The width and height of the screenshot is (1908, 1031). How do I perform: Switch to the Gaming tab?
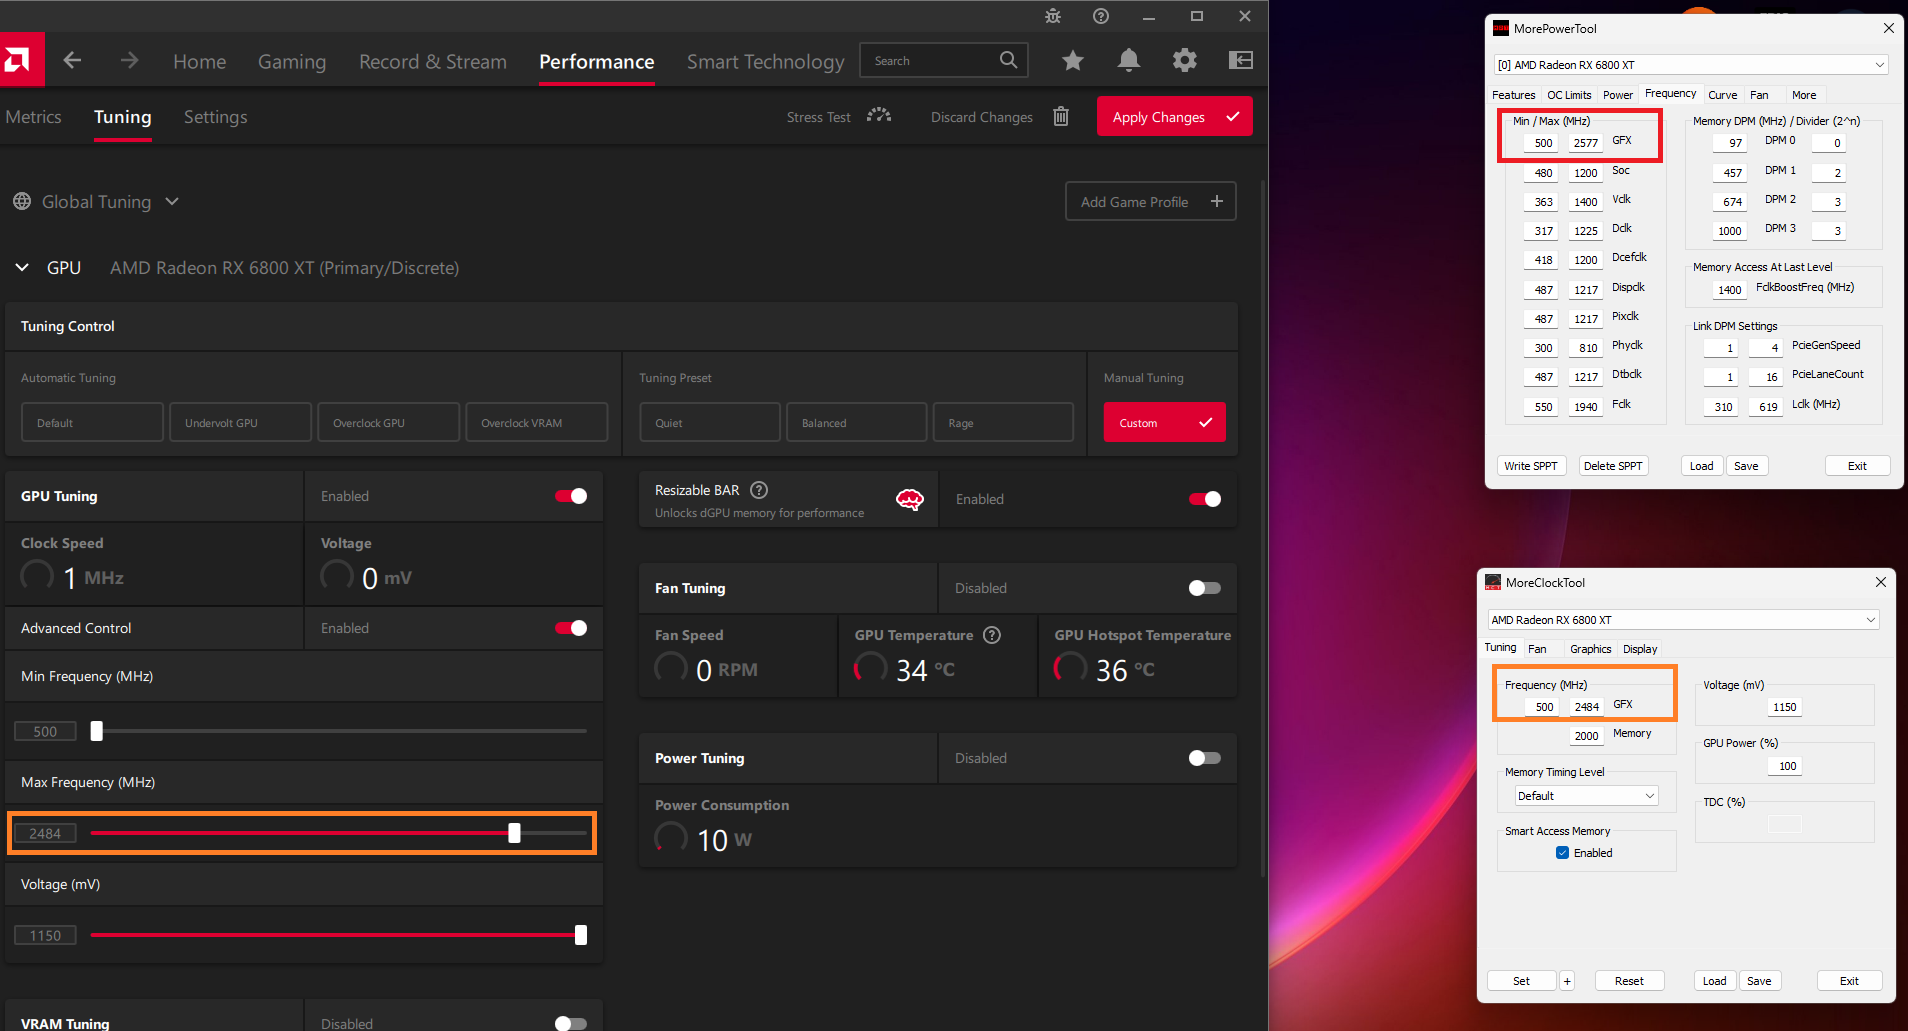(x=292, y=62)
